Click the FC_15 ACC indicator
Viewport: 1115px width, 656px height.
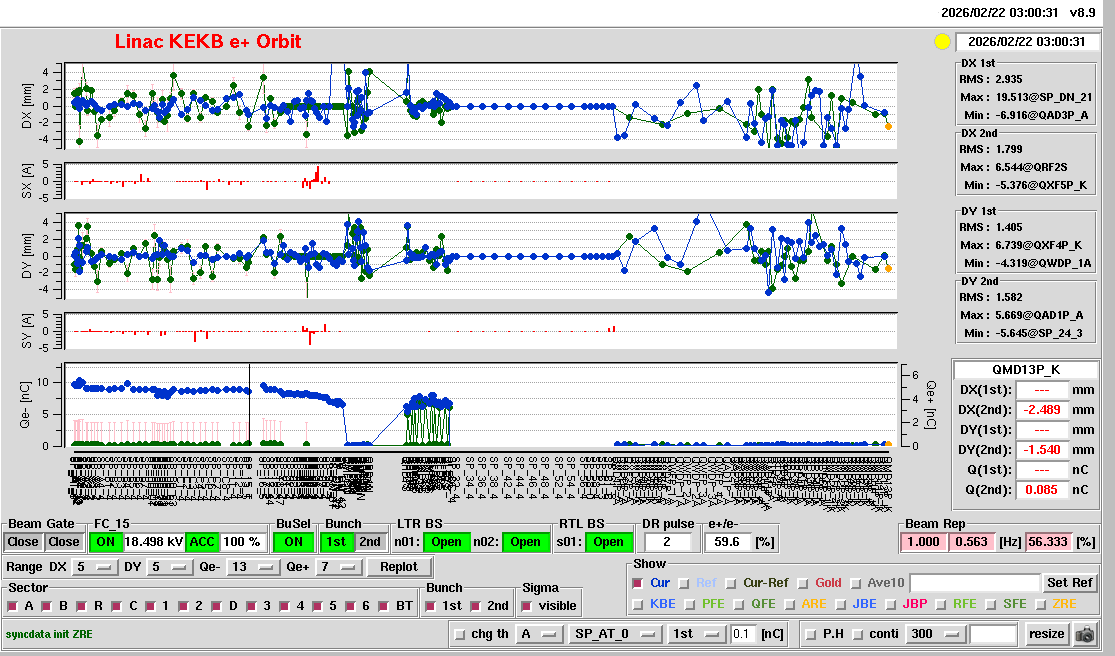click(x=203, y=542)
